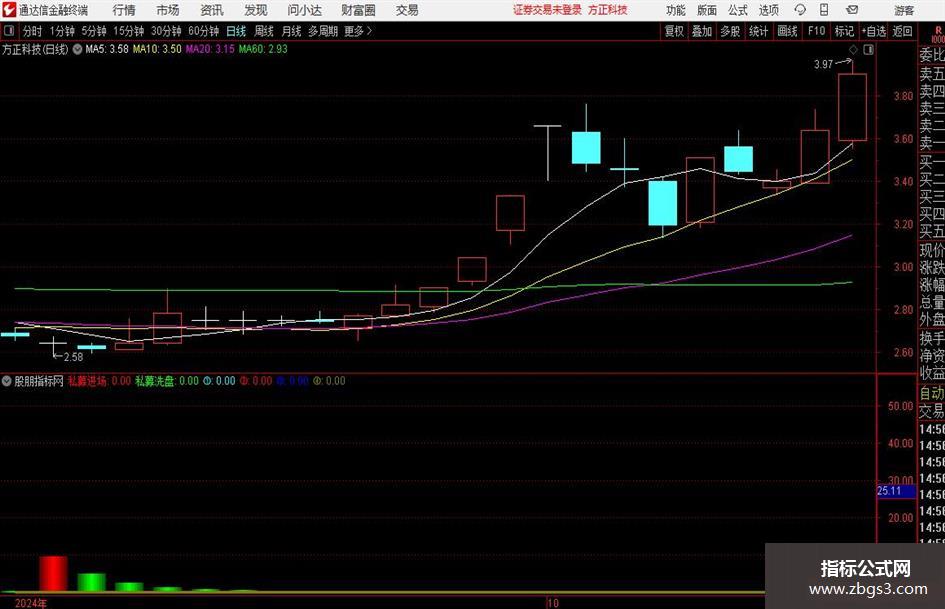Switch to the 15分钟 period tab
This screenshot has height=609, width=945.
coord(128,31)
